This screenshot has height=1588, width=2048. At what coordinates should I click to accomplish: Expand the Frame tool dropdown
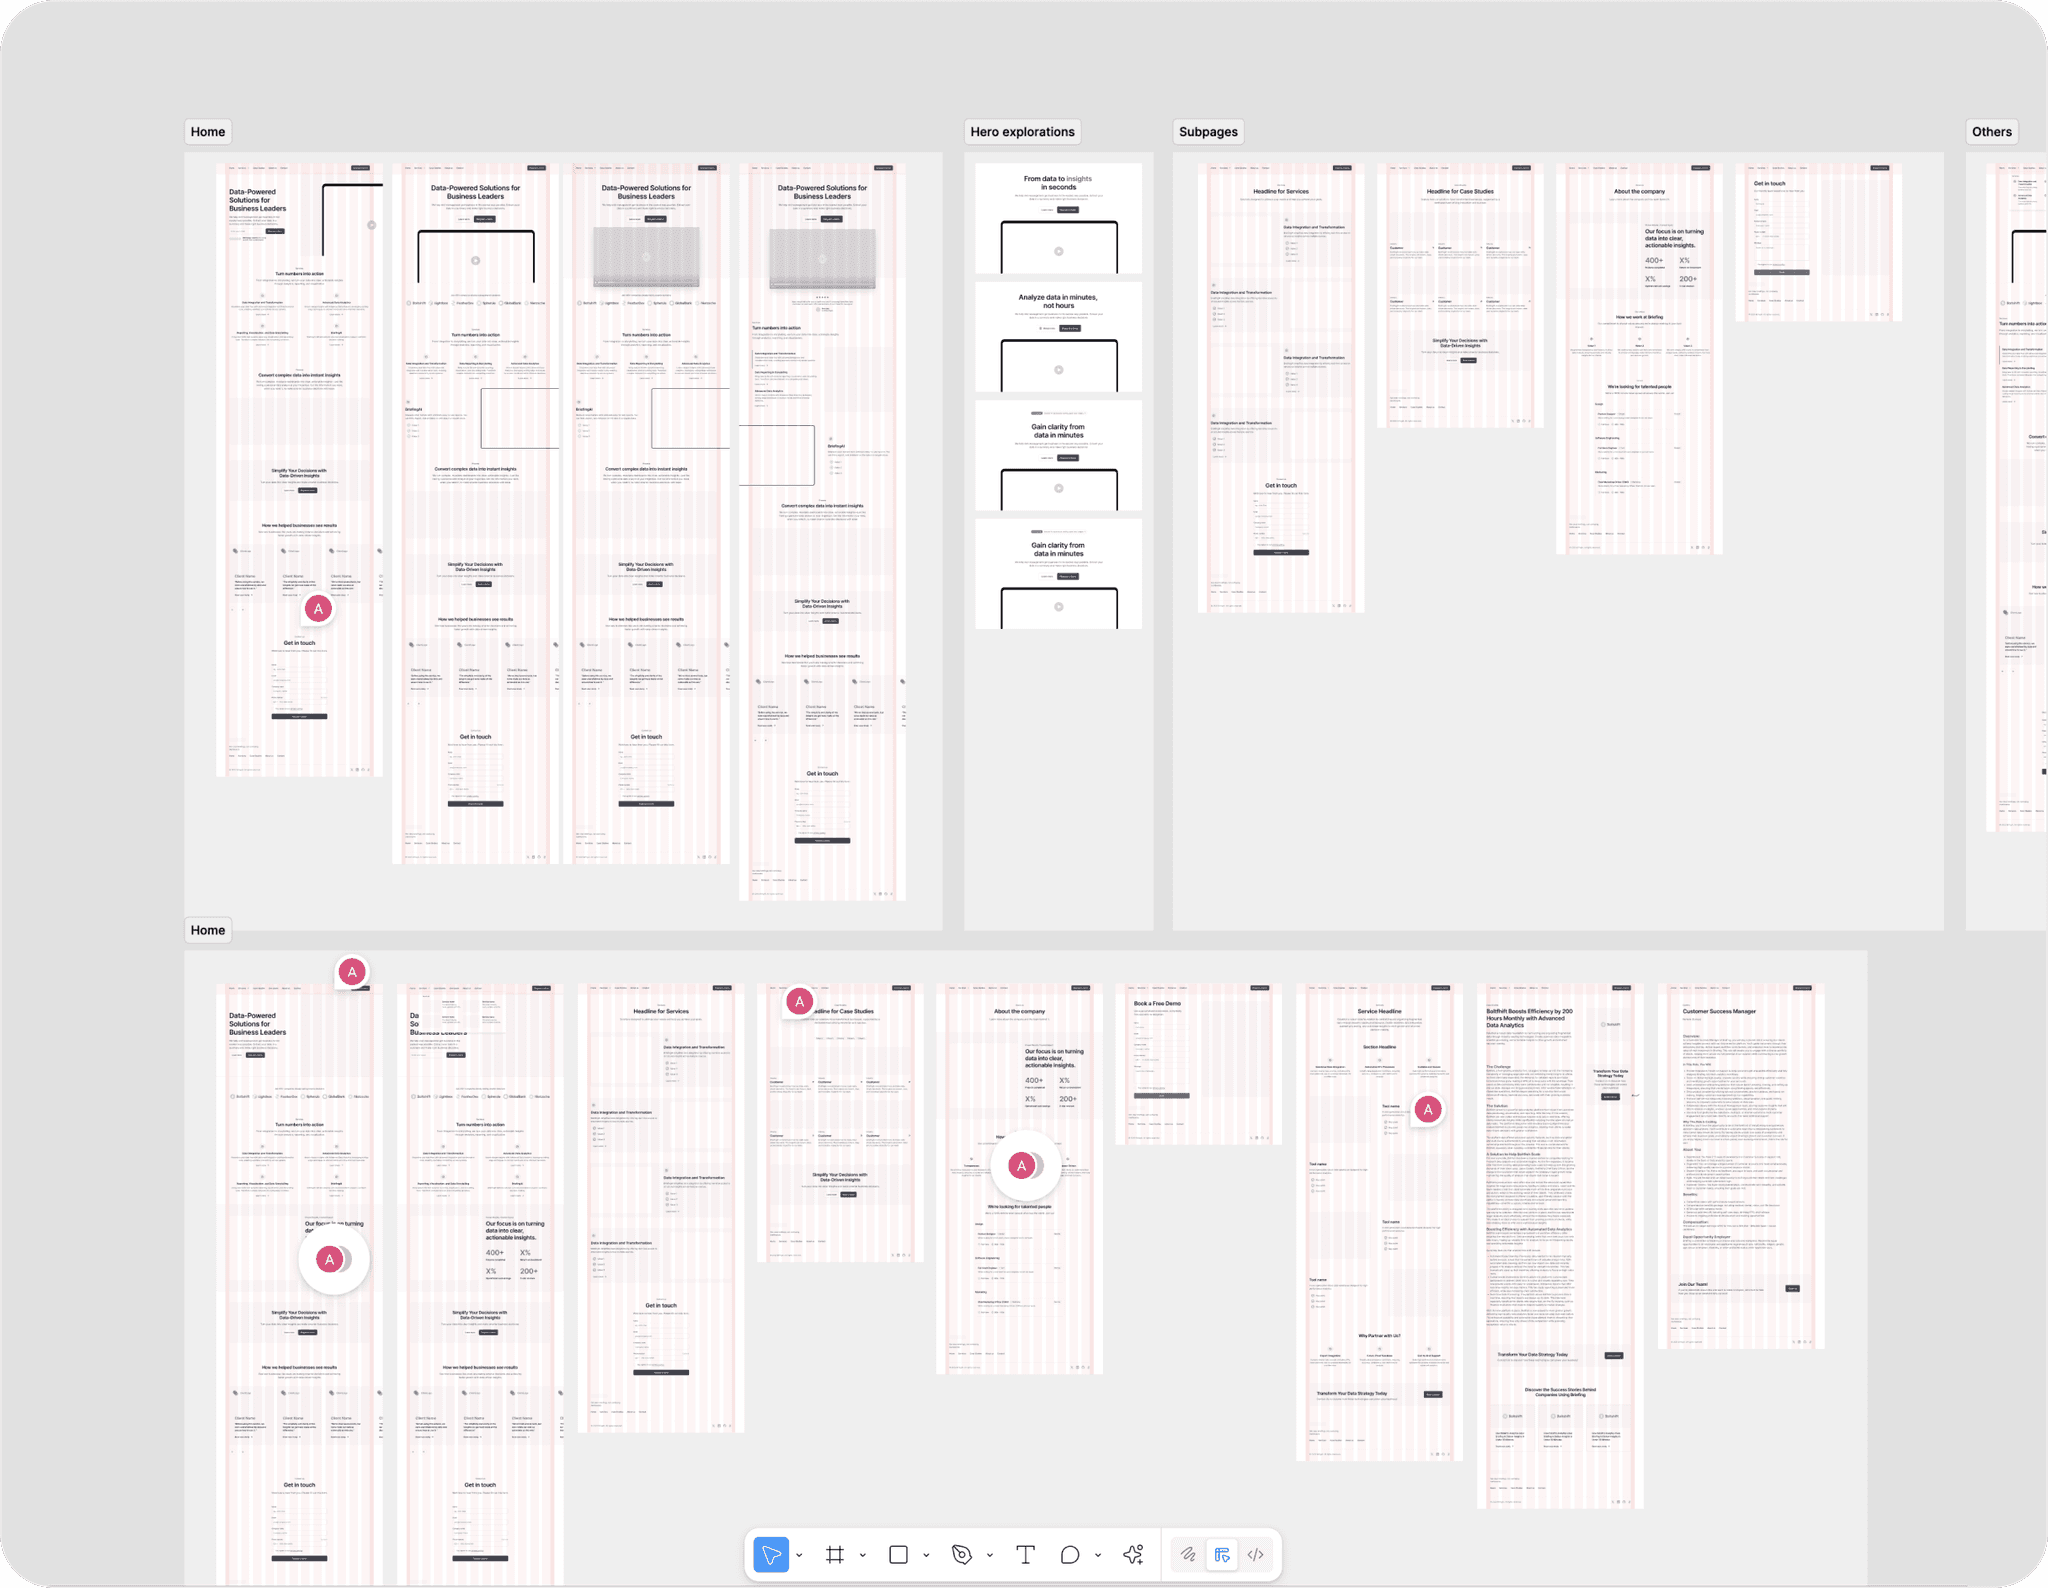(x=863, y=1554)
